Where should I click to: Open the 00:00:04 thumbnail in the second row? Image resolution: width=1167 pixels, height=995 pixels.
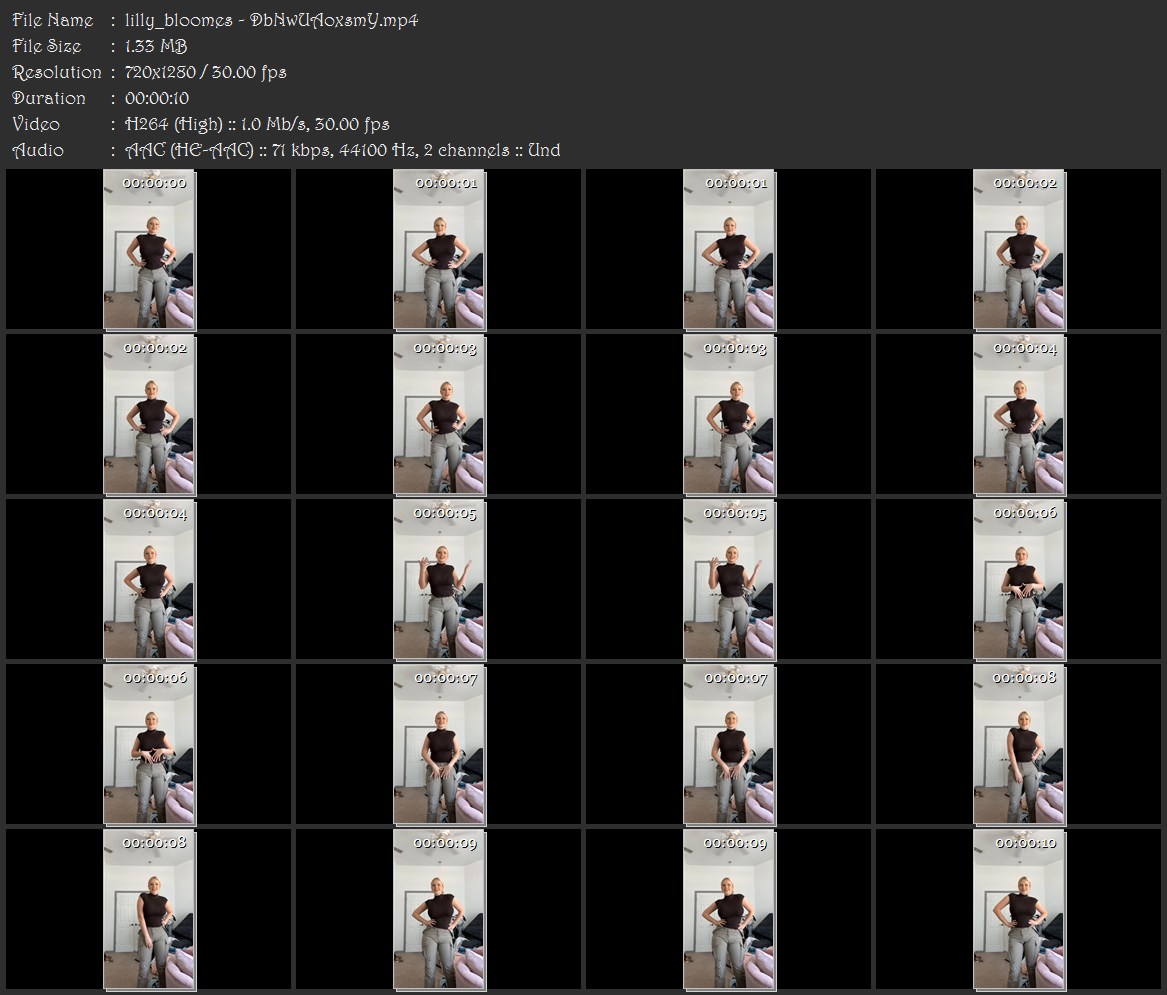coord(1018,415)
